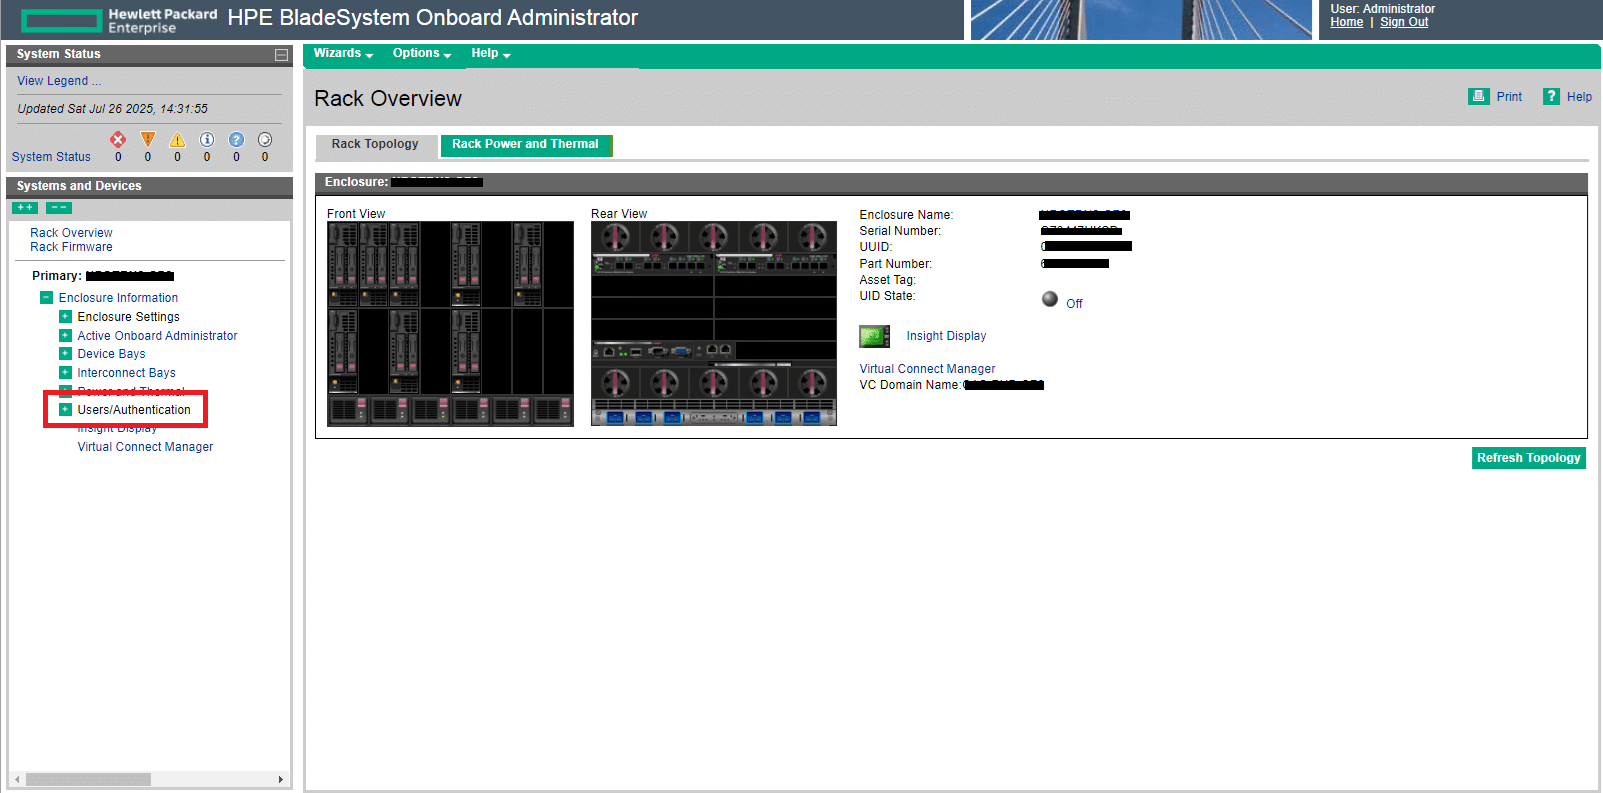Click the Refresh Topology button
This screenshot has width=1603, height=793.
point(1528,458)
